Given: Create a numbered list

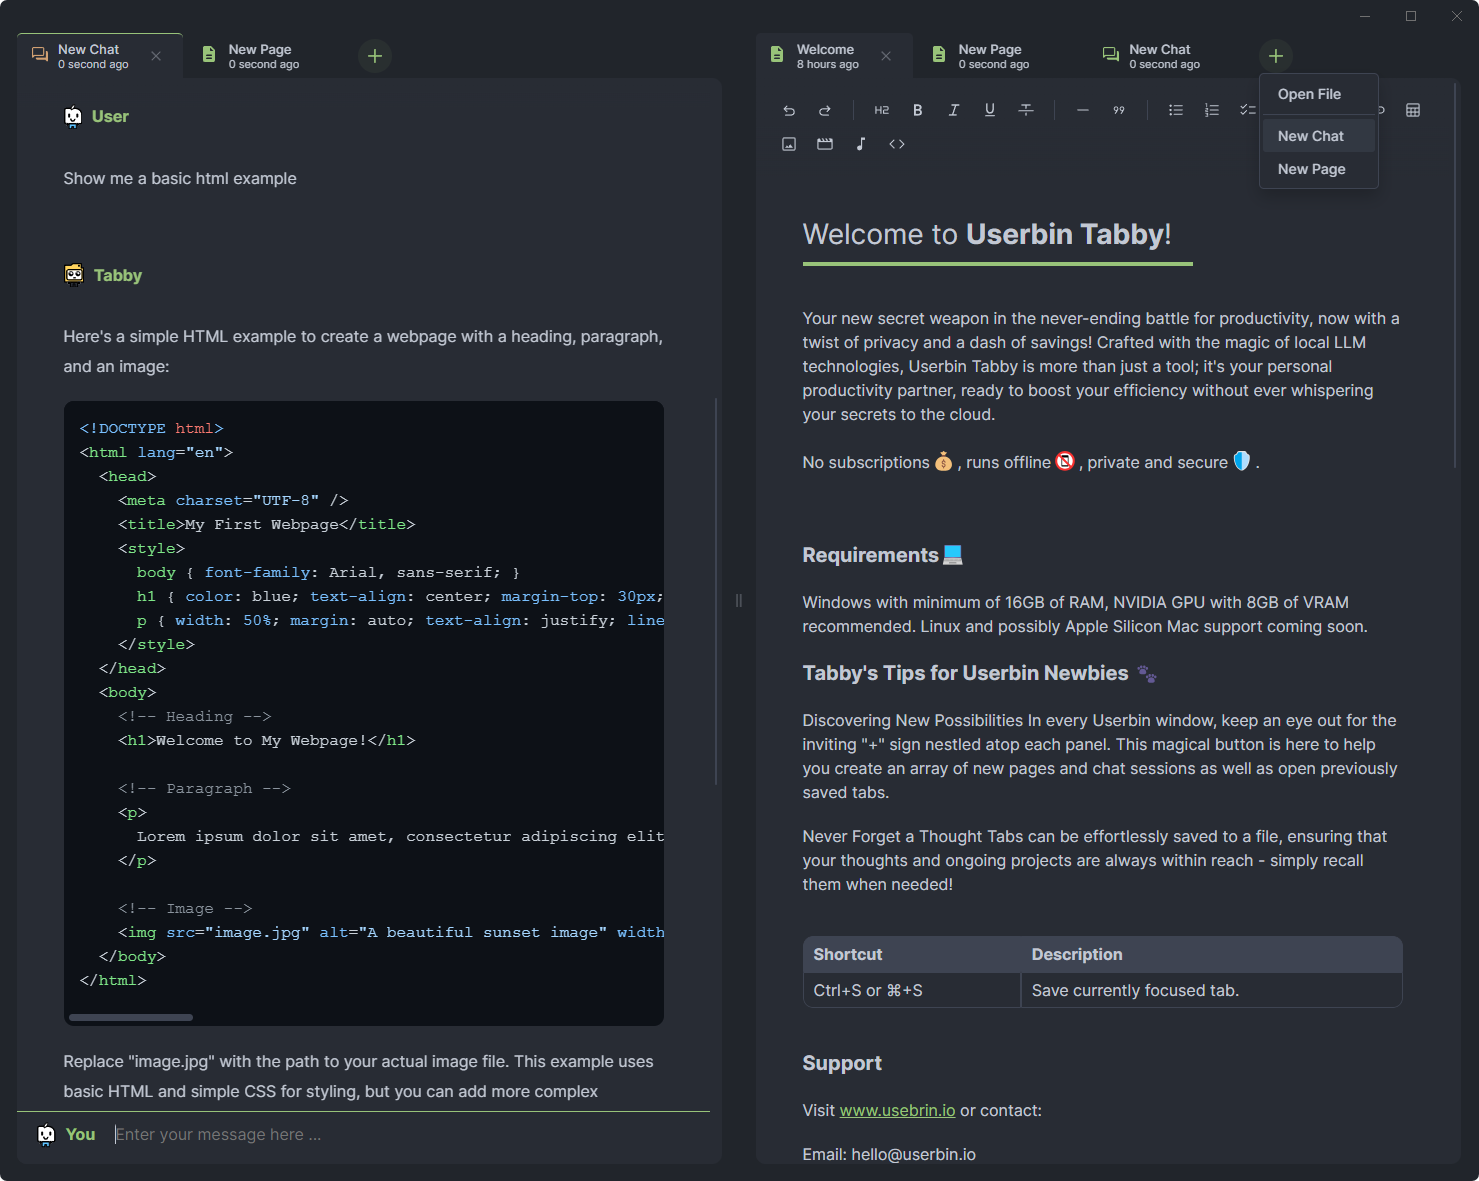Looking at the screenshot, I should [x=1212, y=110].
